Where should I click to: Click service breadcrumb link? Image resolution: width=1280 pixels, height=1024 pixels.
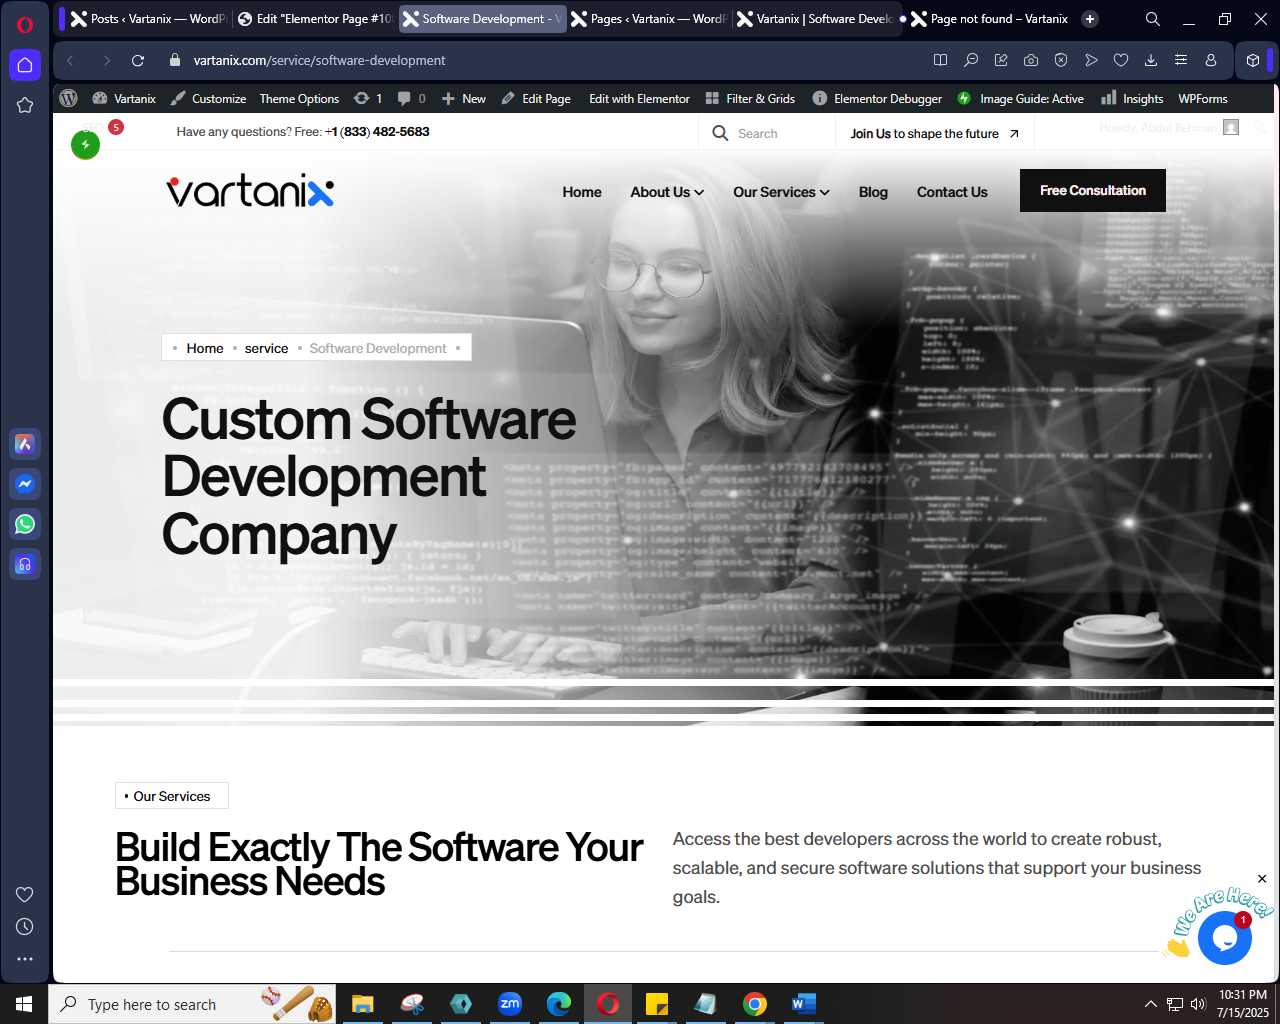click(266, 348)
